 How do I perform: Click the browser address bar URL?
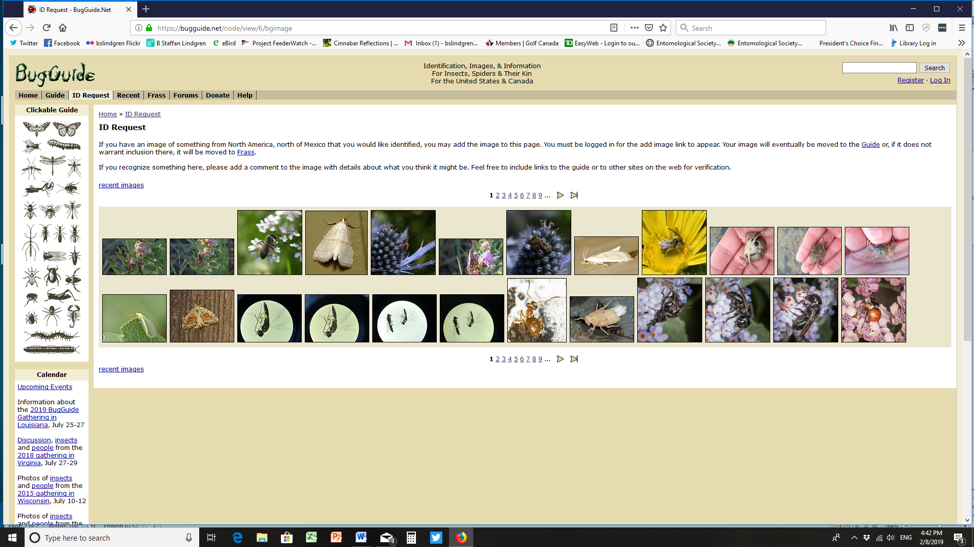pyautogui.click(x=224, y=28)
